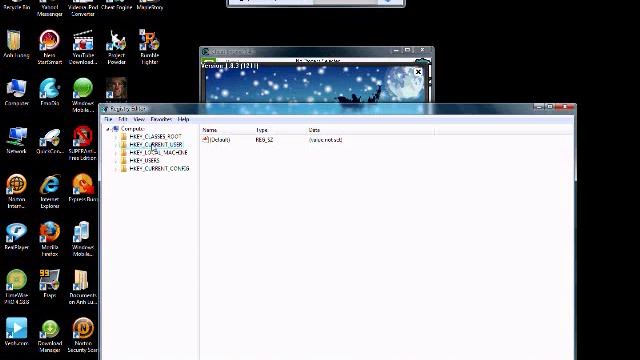The image size is (640, 360).
Task: Open the Help menu in Registry Editor
Action: point(183,119)
